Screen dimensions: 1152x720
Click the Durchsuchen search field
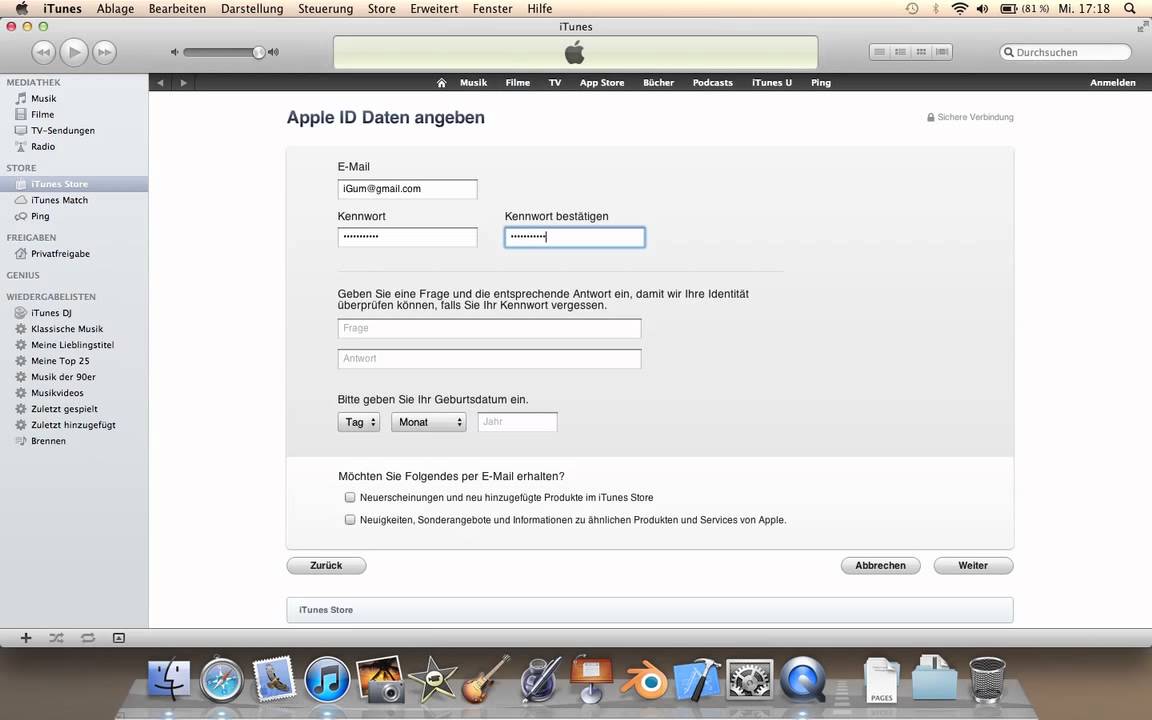tap(1065, 52)
